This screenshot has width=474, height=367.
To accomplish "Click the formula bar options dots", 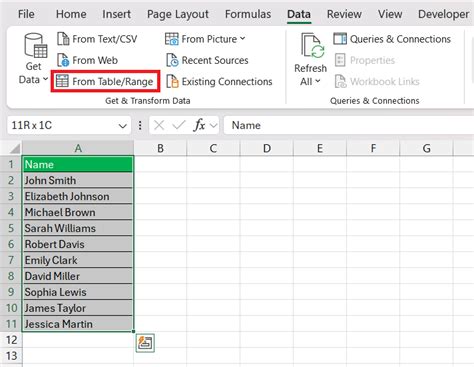I will coord(140,125).
